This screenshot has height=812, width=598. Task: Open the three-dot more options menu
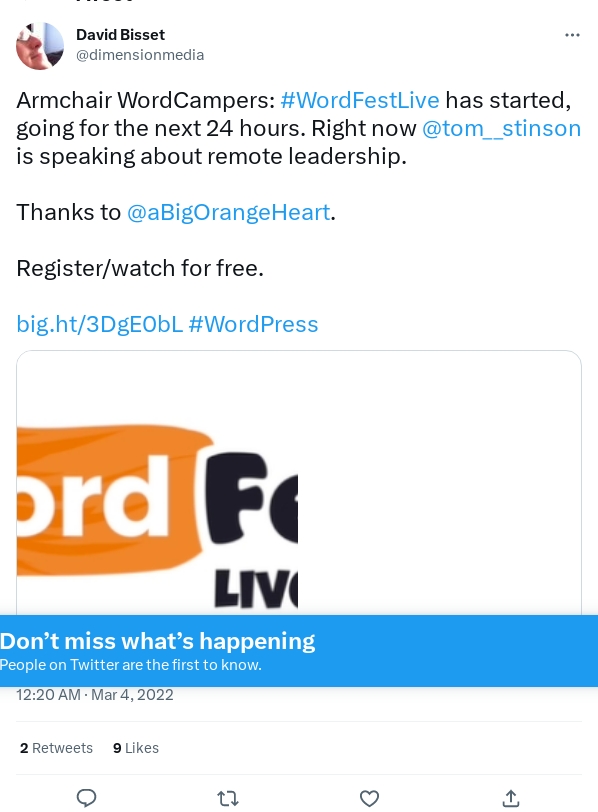click(572, 35)
